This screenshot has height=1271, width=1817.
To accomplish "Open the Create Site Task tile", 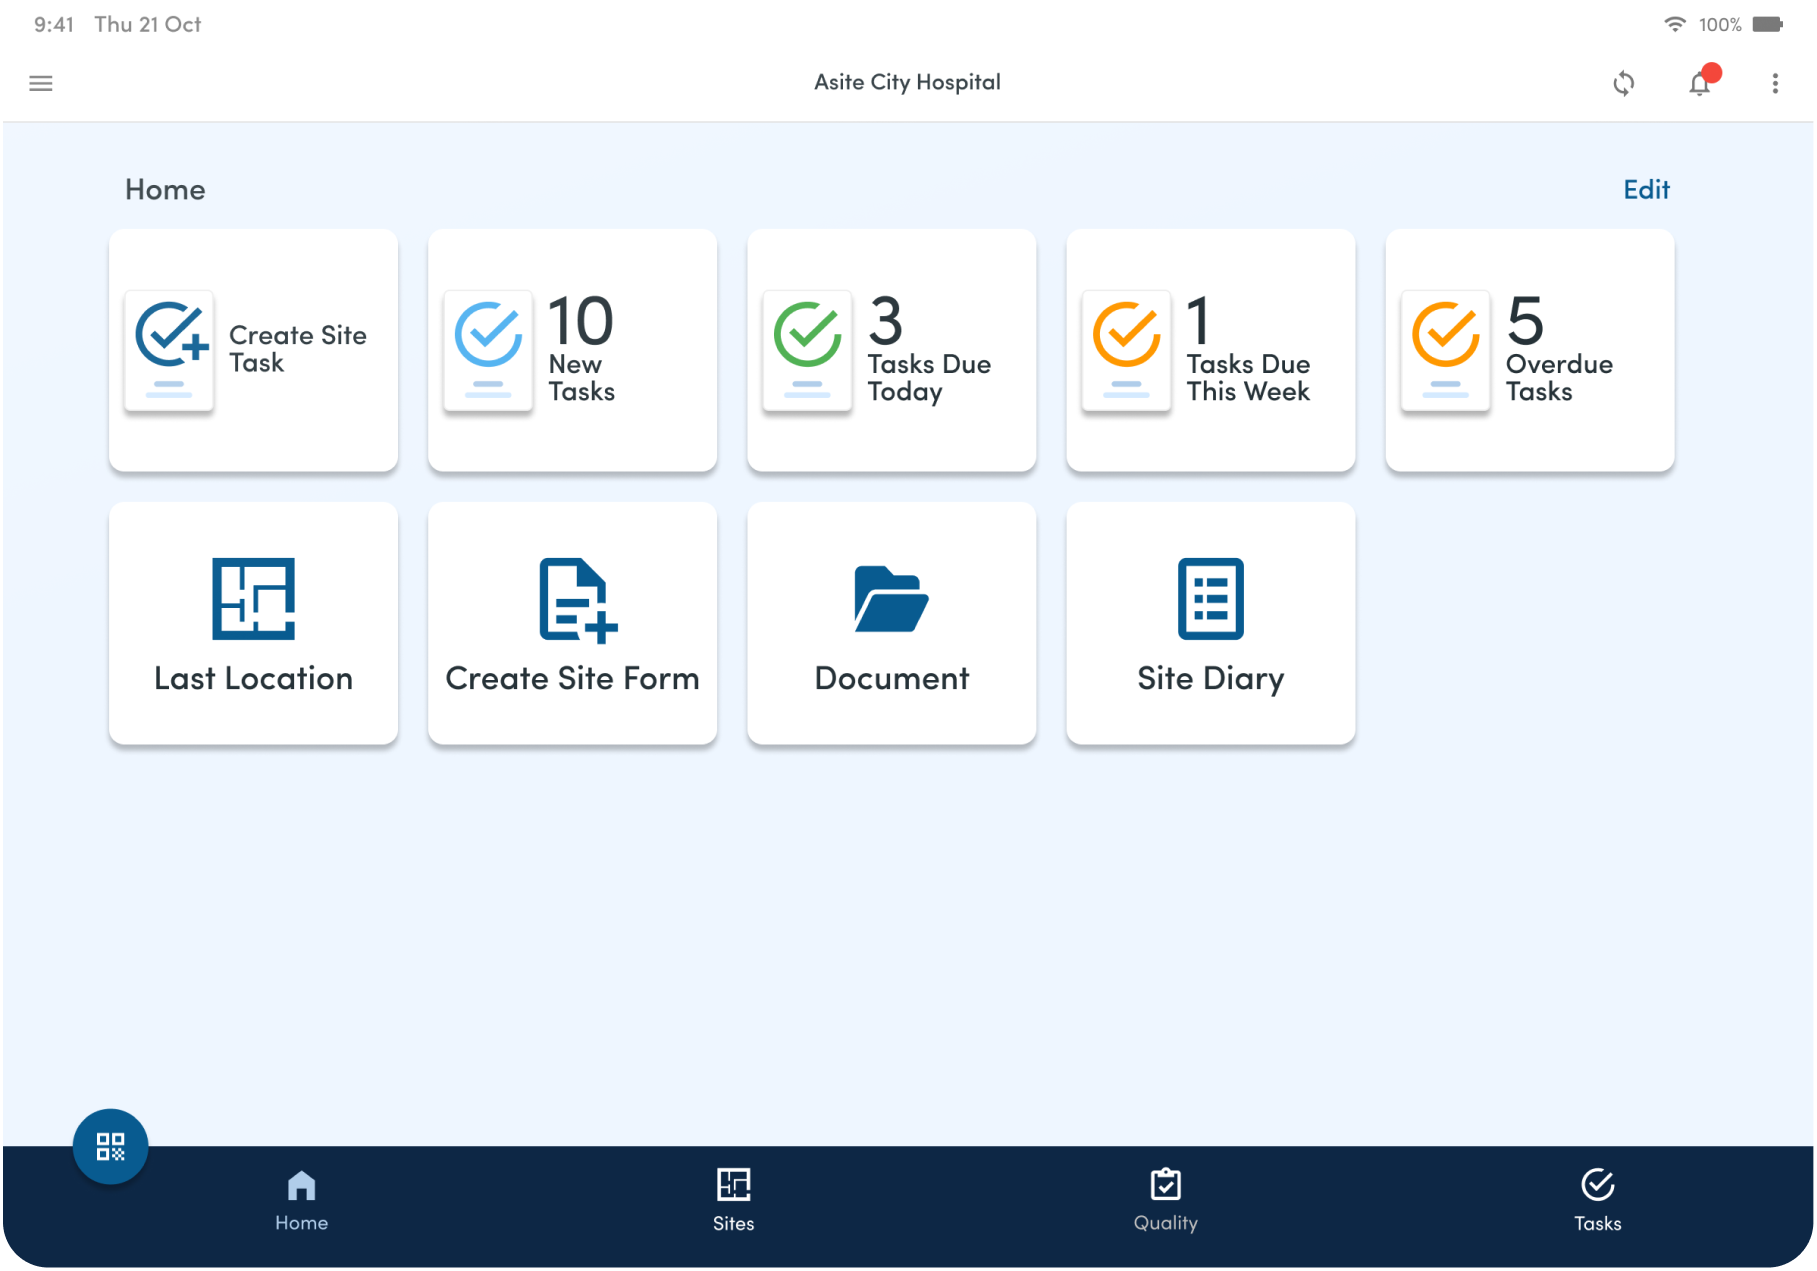I will (253, 350).
